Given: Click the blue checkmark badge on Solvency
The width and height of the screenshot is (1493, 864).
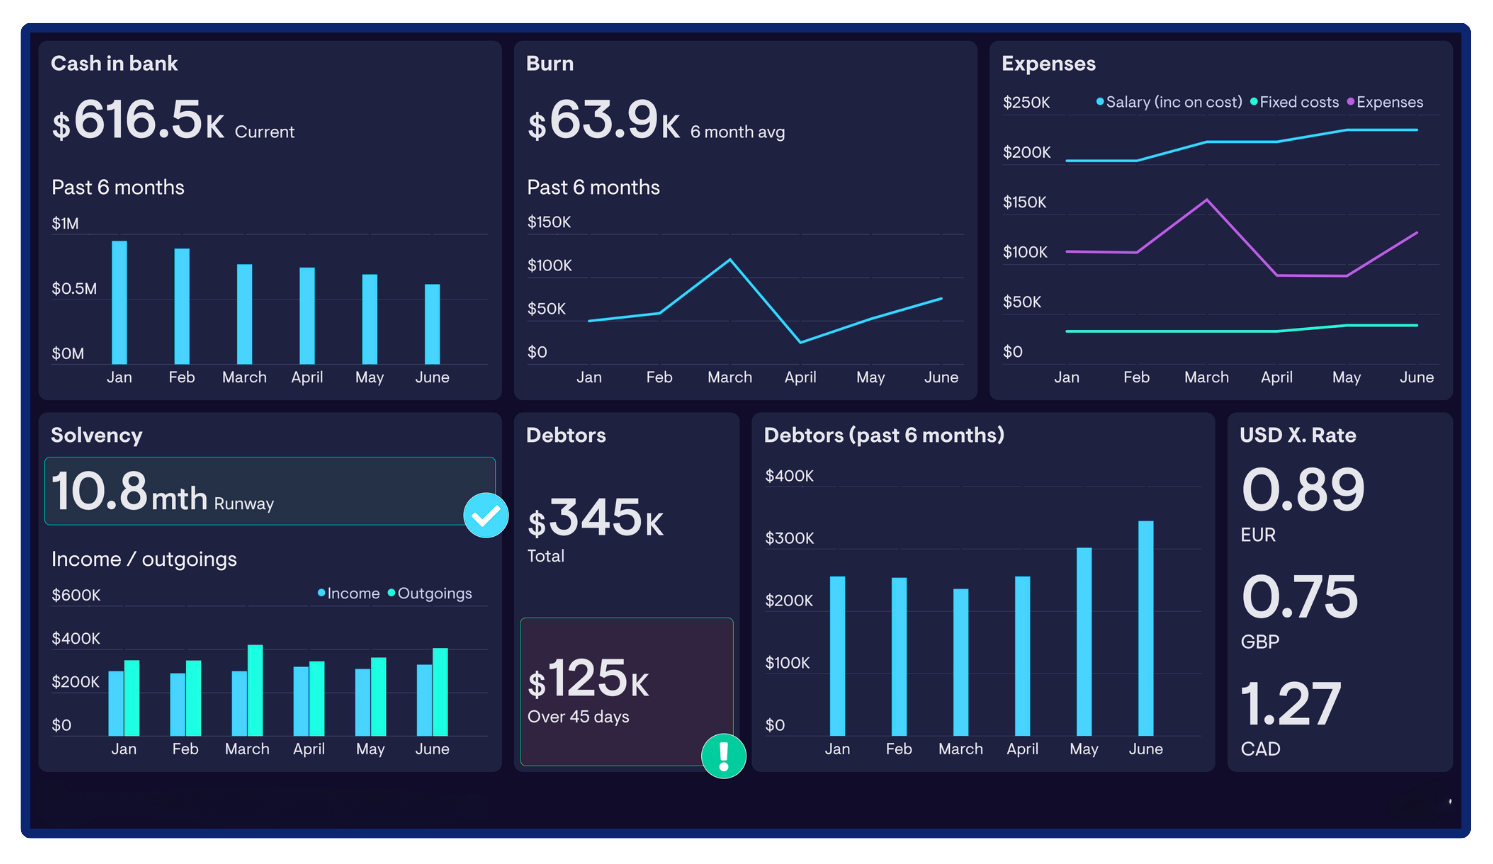Looking at the screenshot, I should click(x=486, y=515).
